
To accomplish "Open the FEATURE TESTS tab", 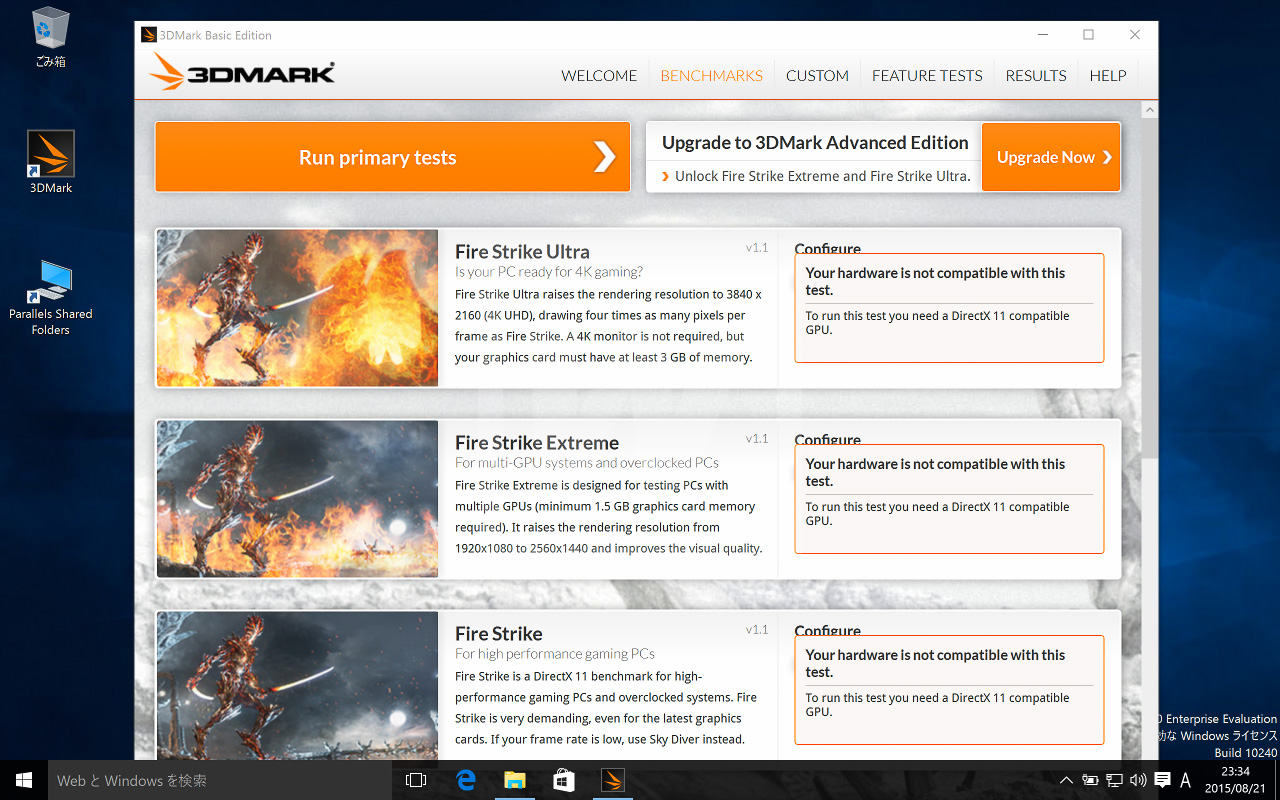I will pyautogui.click(x=927, y=76).
